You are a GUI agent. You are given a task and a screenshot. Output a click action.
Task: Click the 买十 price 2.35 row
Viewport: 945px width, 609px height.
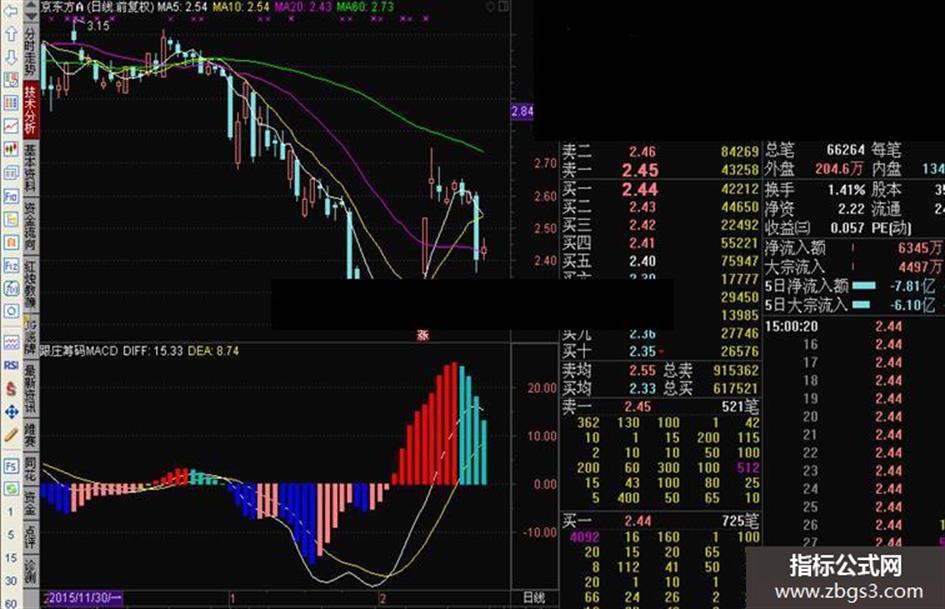pyautogui.click(x=661, y=352)
